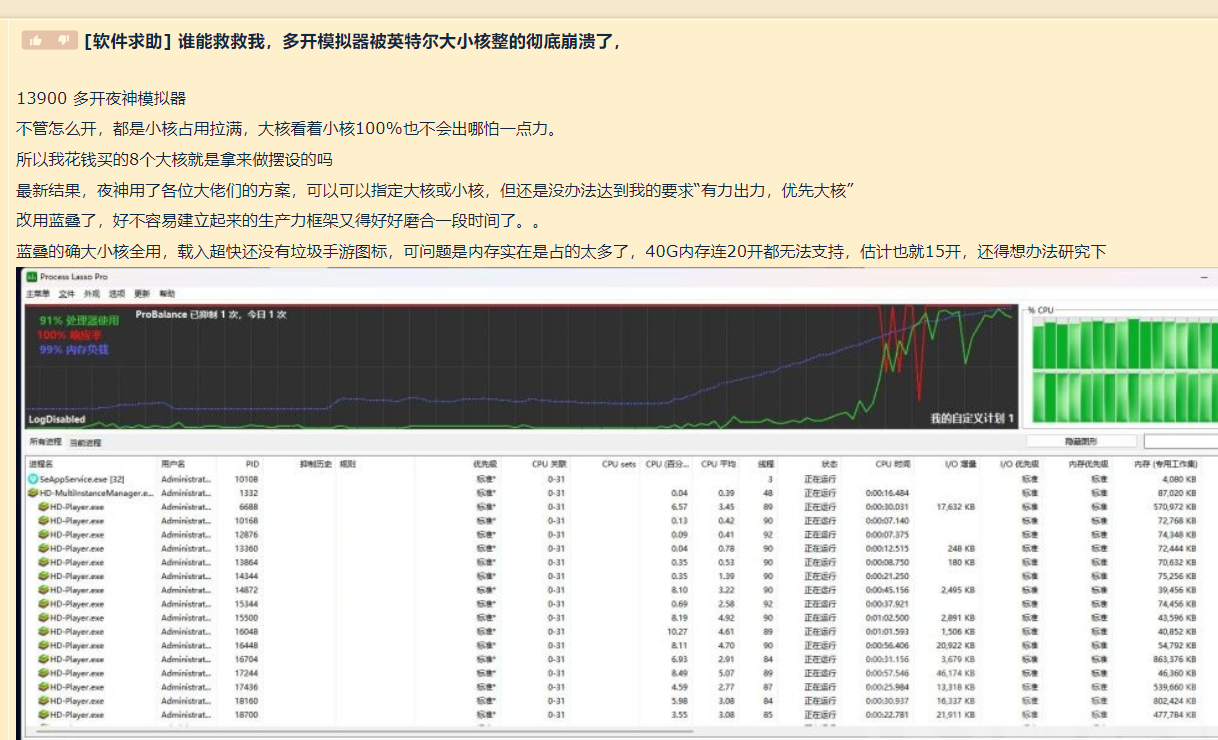Click the HD-Player.exe icon in PID 17436 row

[44, 688]
